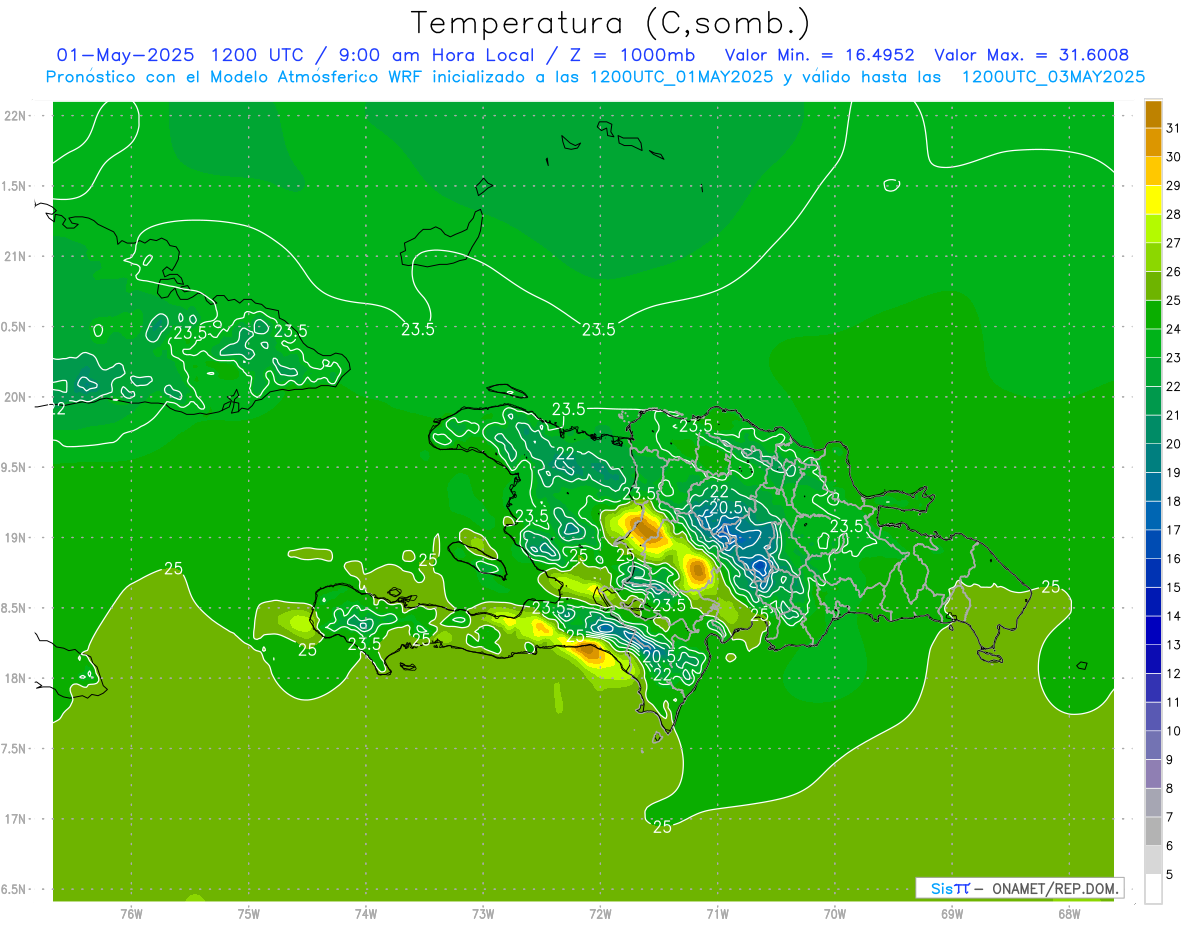Screen dimensions: 1200x927
Task: Click the "19N" latitude axis label
Action: tap(16, 537)
